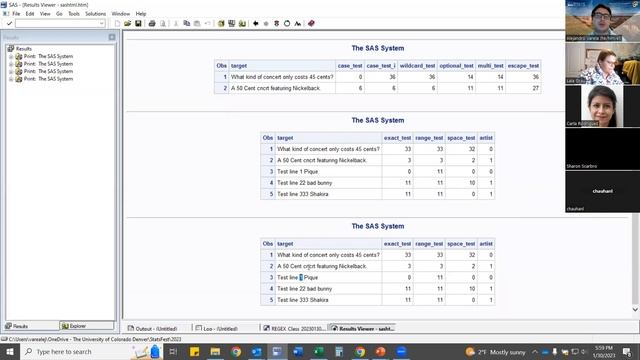
Task: Expand the topmost Print: The SAS System node
Action: [x=11, y=56]
